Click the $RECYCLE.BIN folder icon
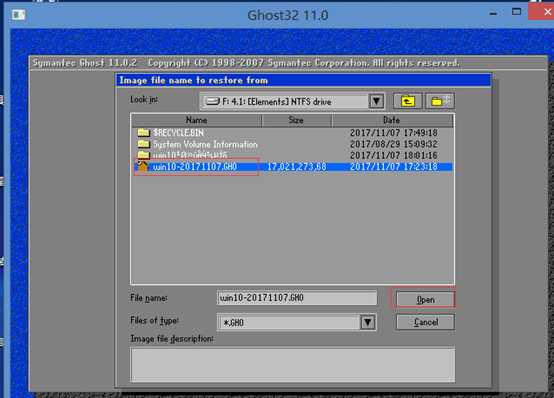Screen dimensions: 554x398 point(143,133)
